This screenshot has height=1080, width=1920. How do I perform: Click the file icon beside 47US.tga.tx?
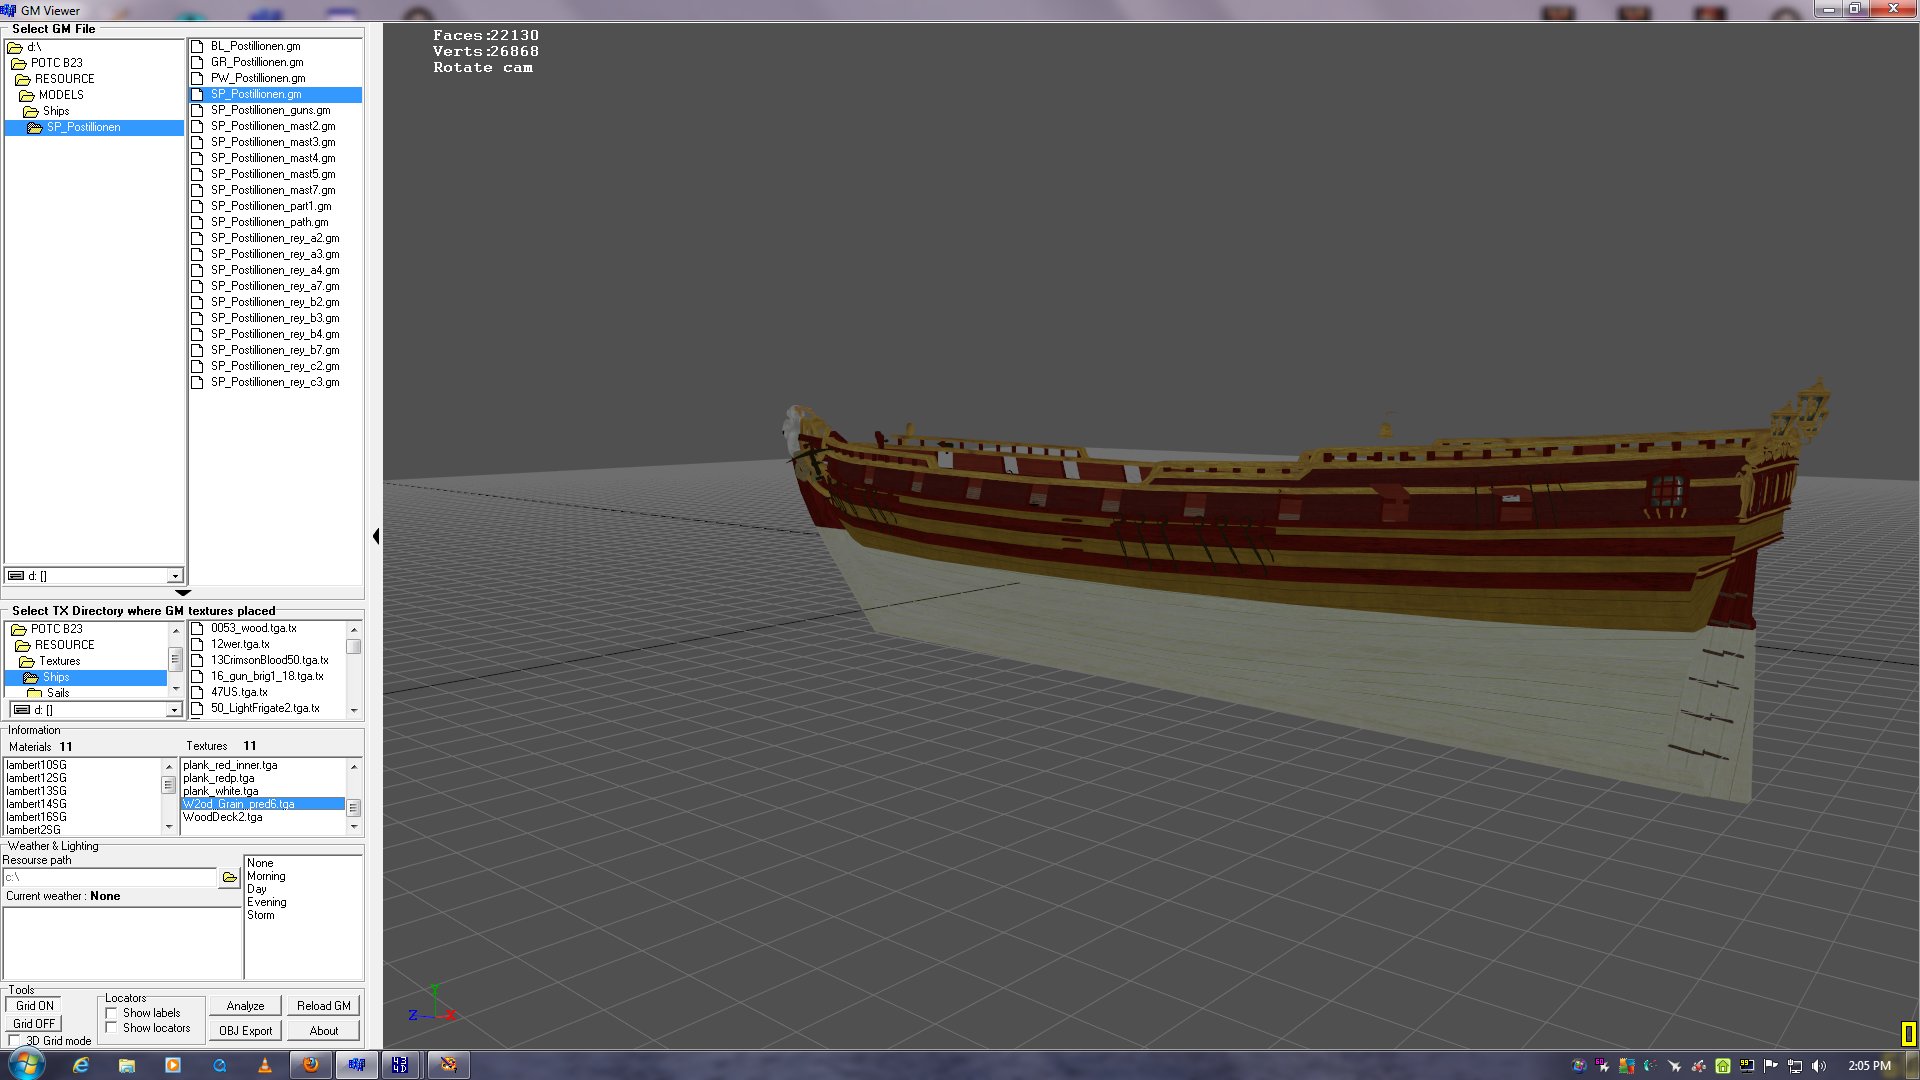197,692
